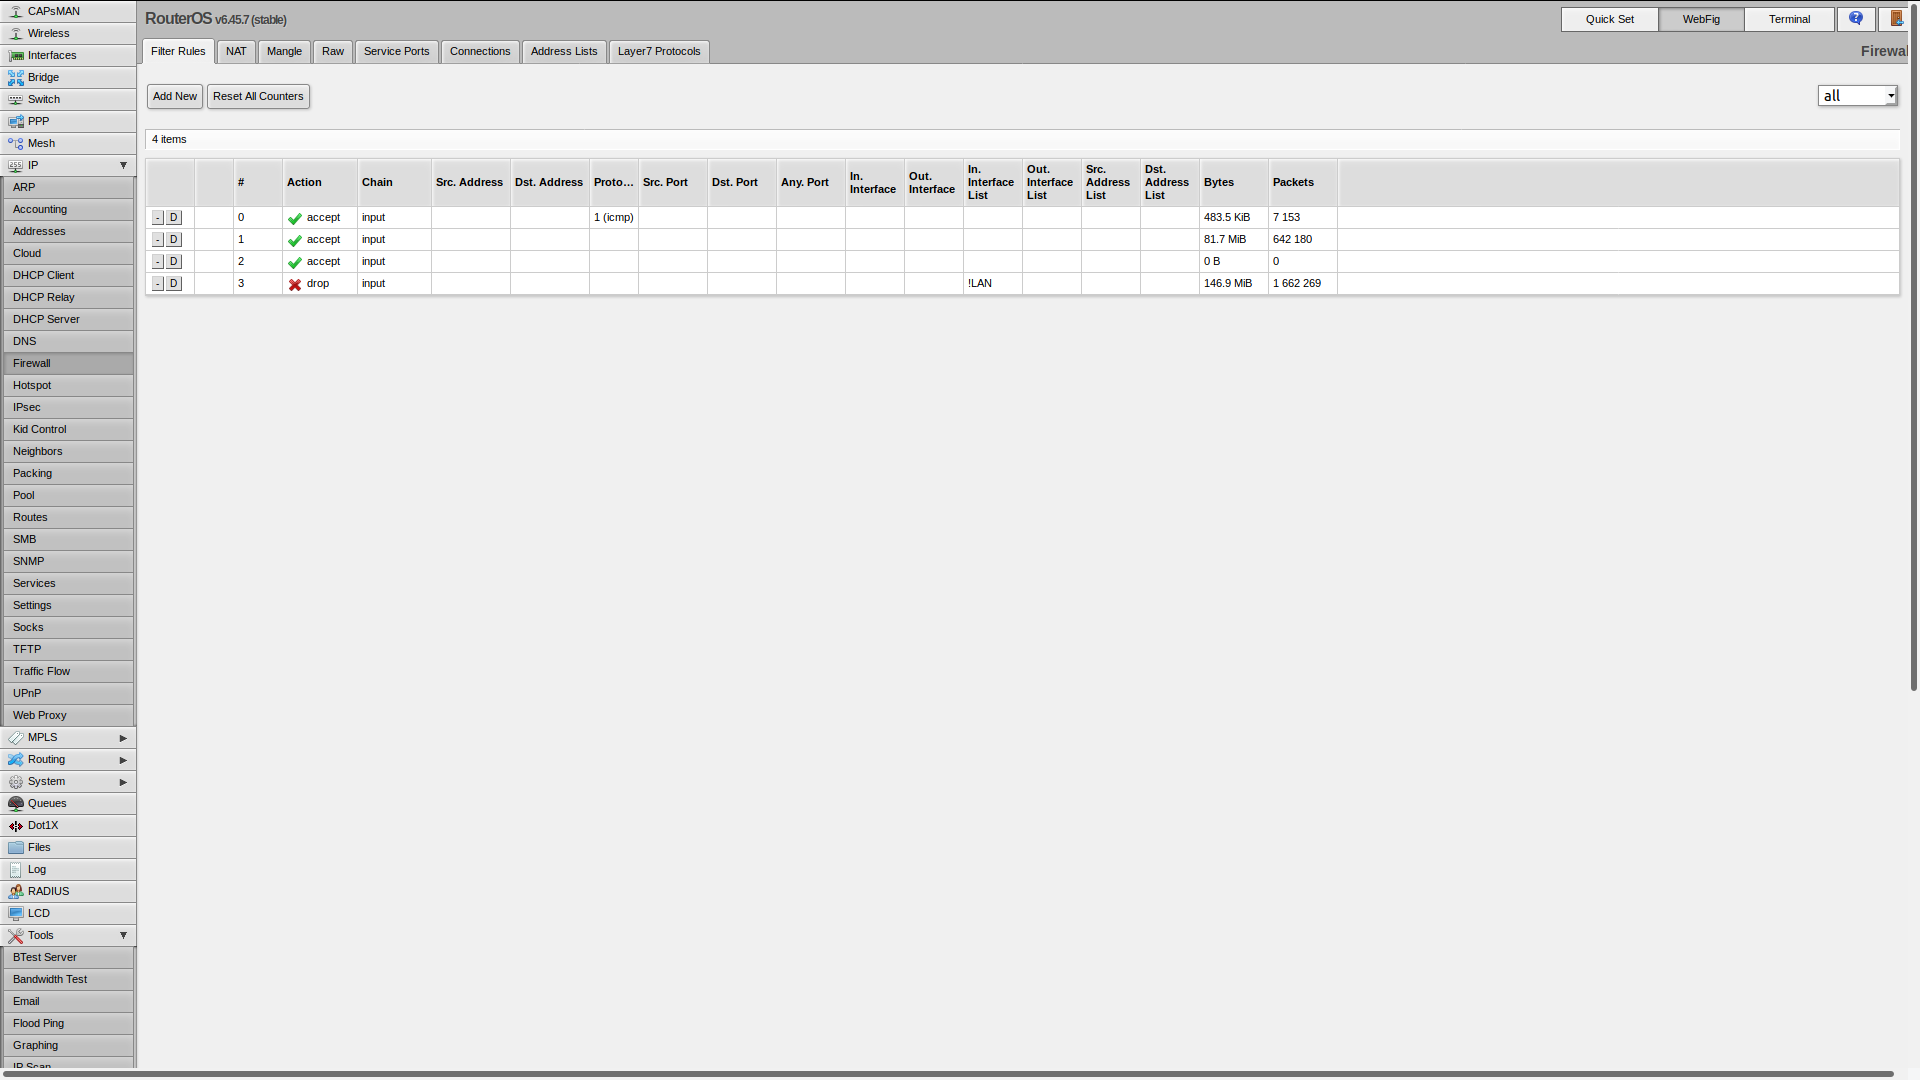
Task: Click the horizontal scrollbar at the bottom
Action: pyautogui.click(x=948, y=1074)
